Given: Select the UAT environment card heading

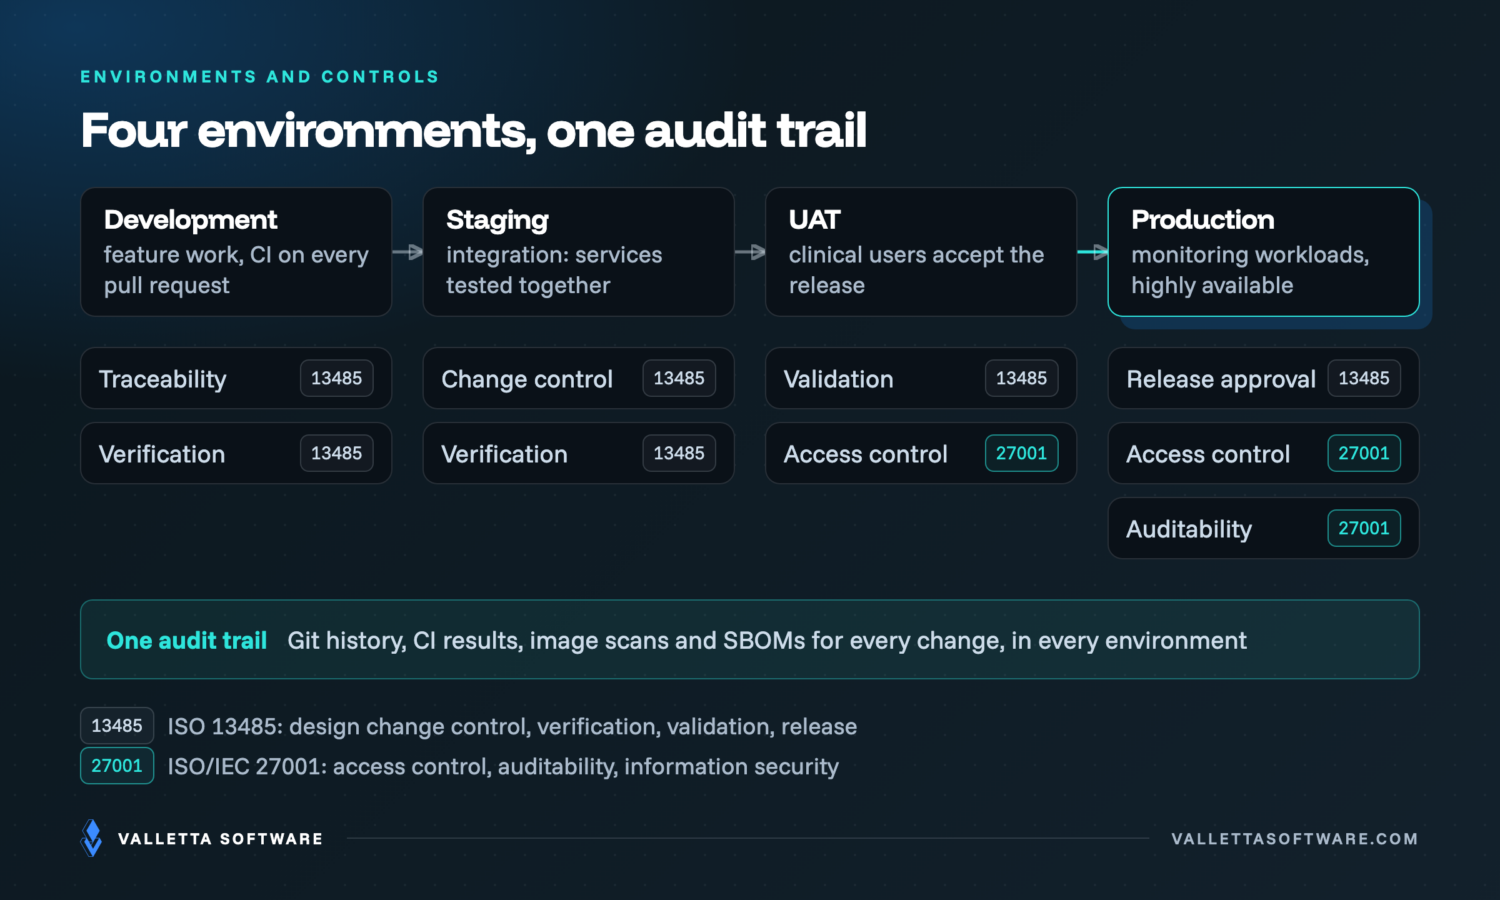Looking at the screenshot, I should click(815, 220).
